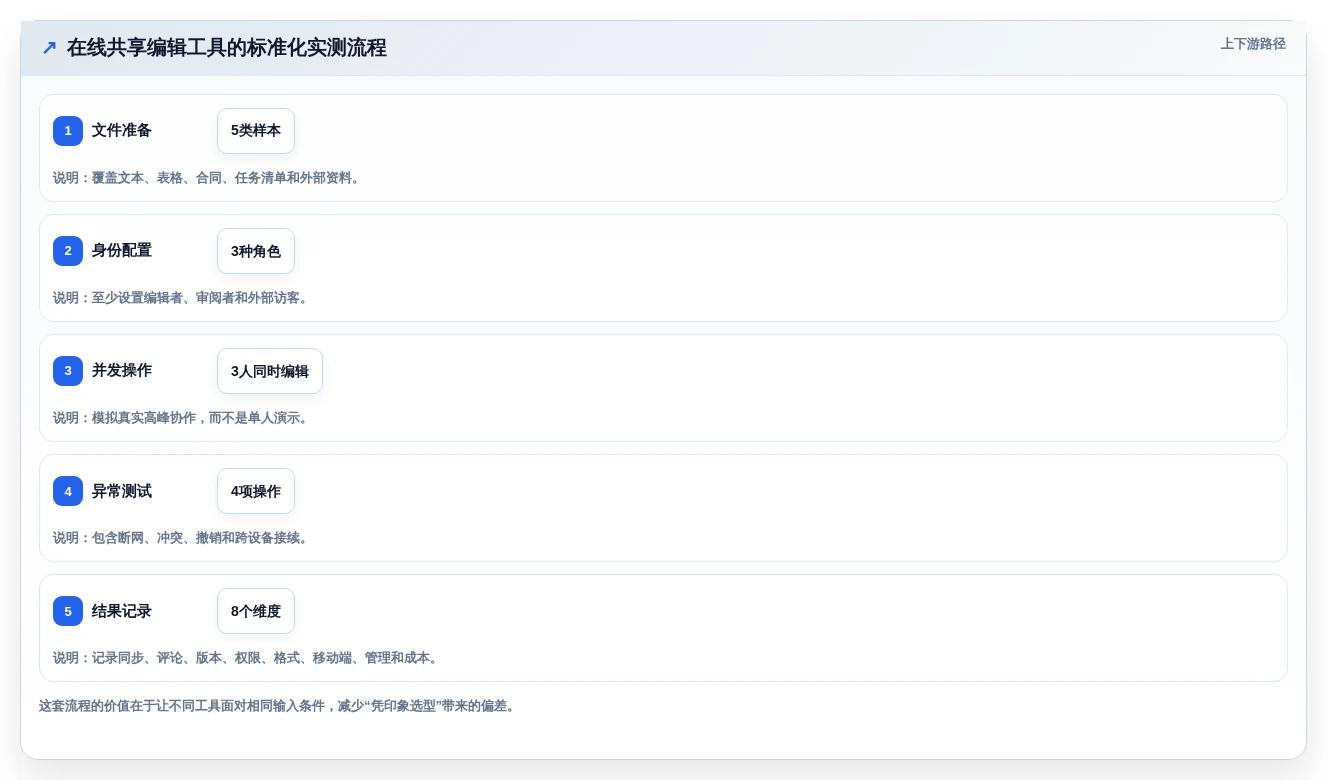Click the 8个维度 tag

click(256, 611)
